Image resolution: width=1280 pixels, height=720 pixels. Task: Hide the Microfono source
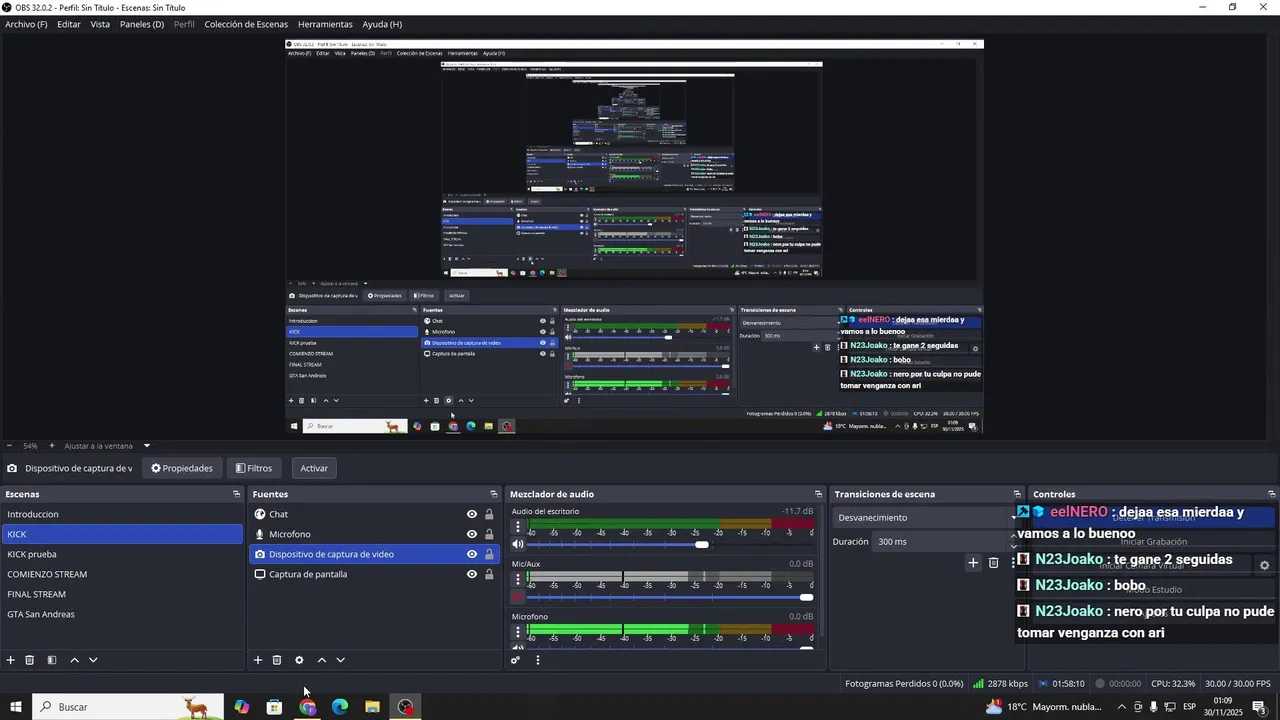pos(472,534)
